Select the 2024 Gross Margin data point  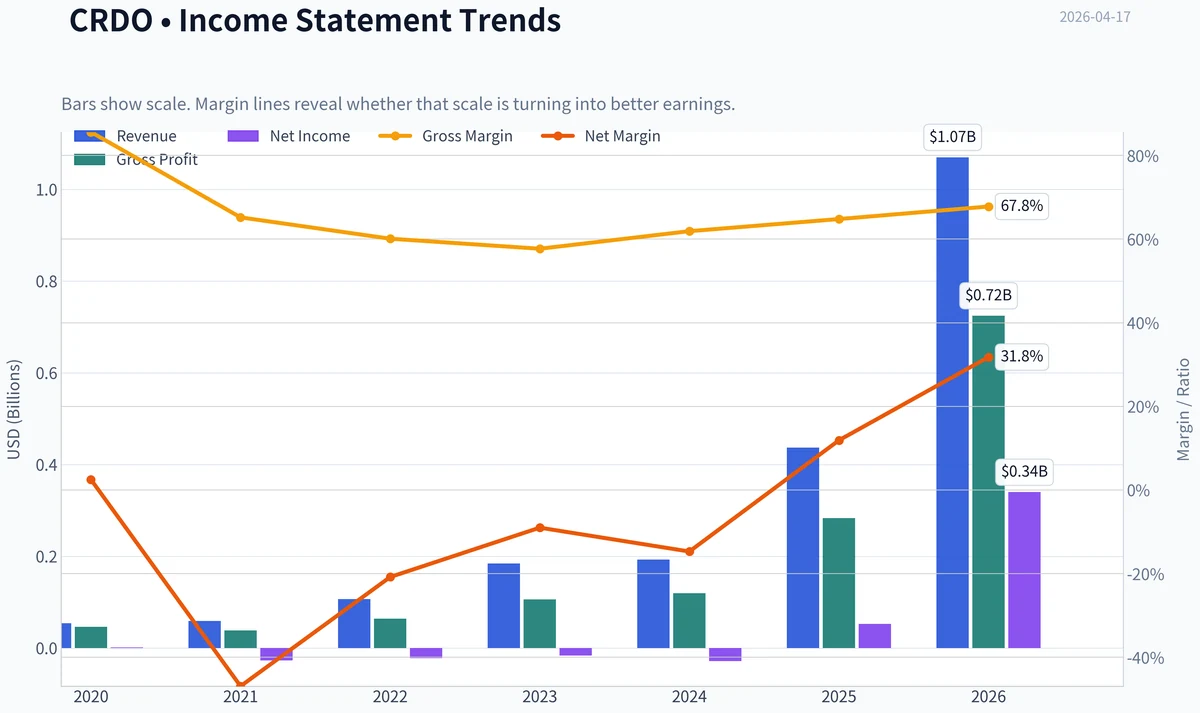(x=689, y=231)
